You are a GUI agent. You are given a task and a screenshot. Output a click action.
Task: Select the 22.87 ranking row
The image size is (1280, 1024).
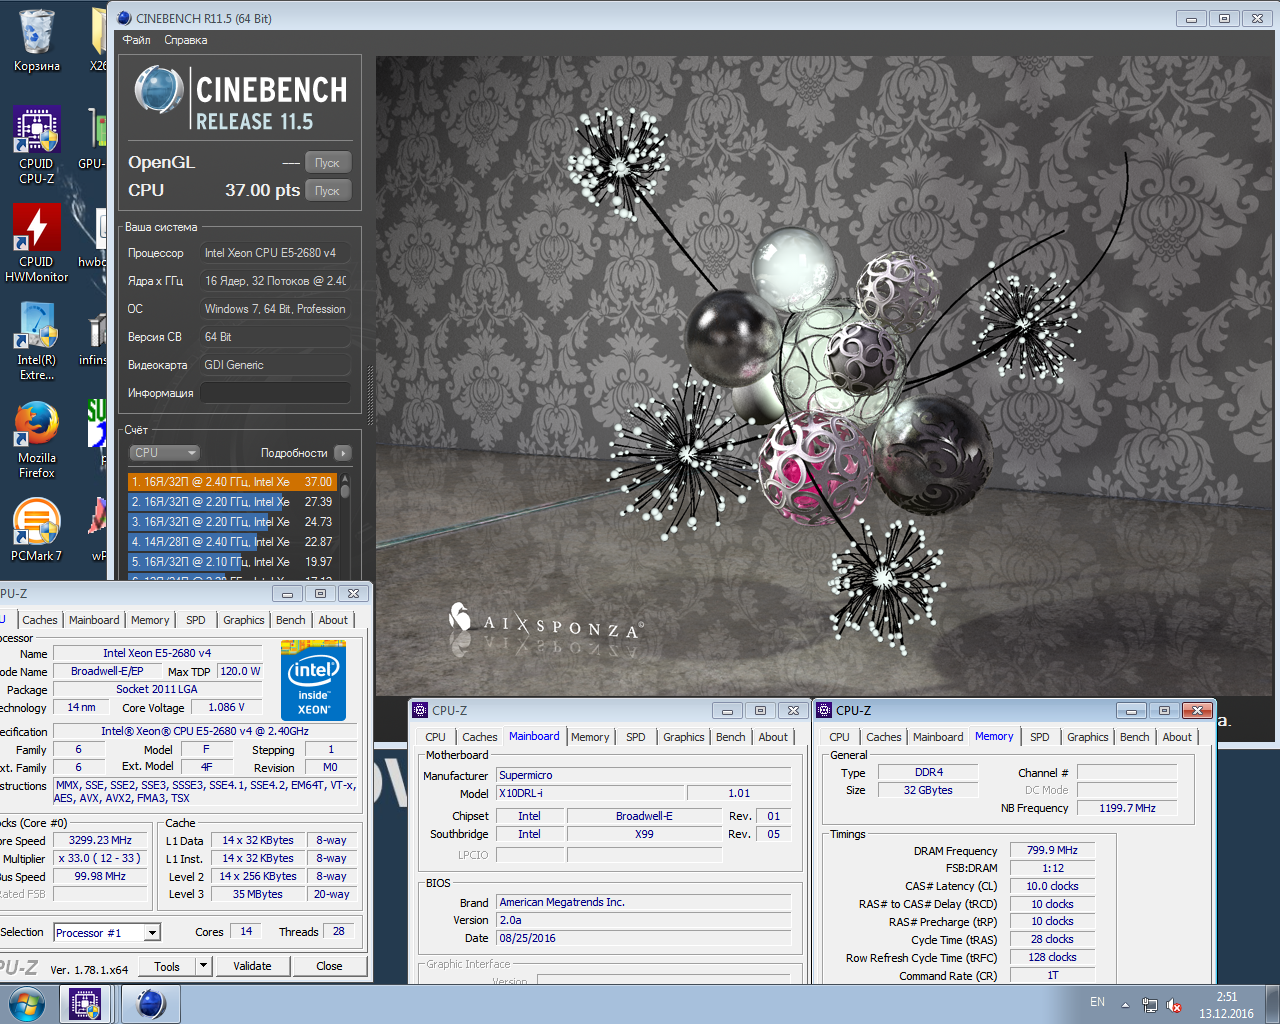pyautogui.click(x=233, y=542)
